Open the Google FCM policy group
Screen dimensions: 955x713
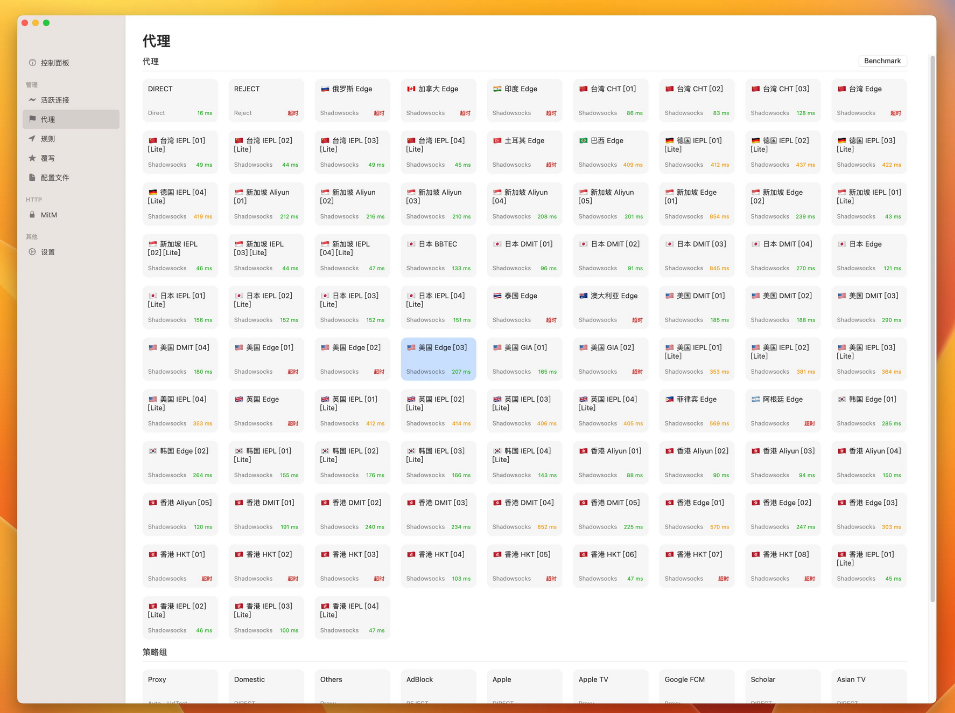697,686
